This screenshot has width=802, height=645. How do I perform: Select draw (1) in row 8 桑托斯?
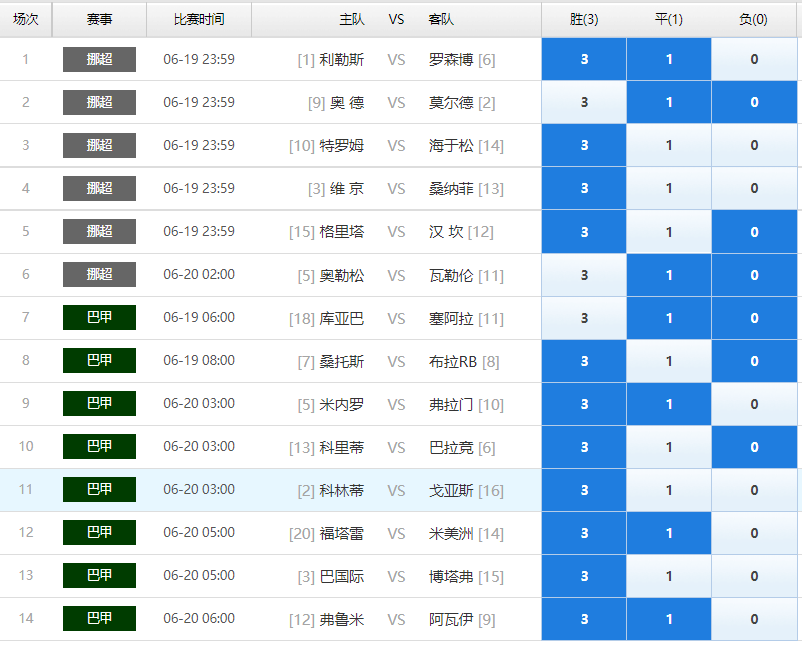coord(669,361)
